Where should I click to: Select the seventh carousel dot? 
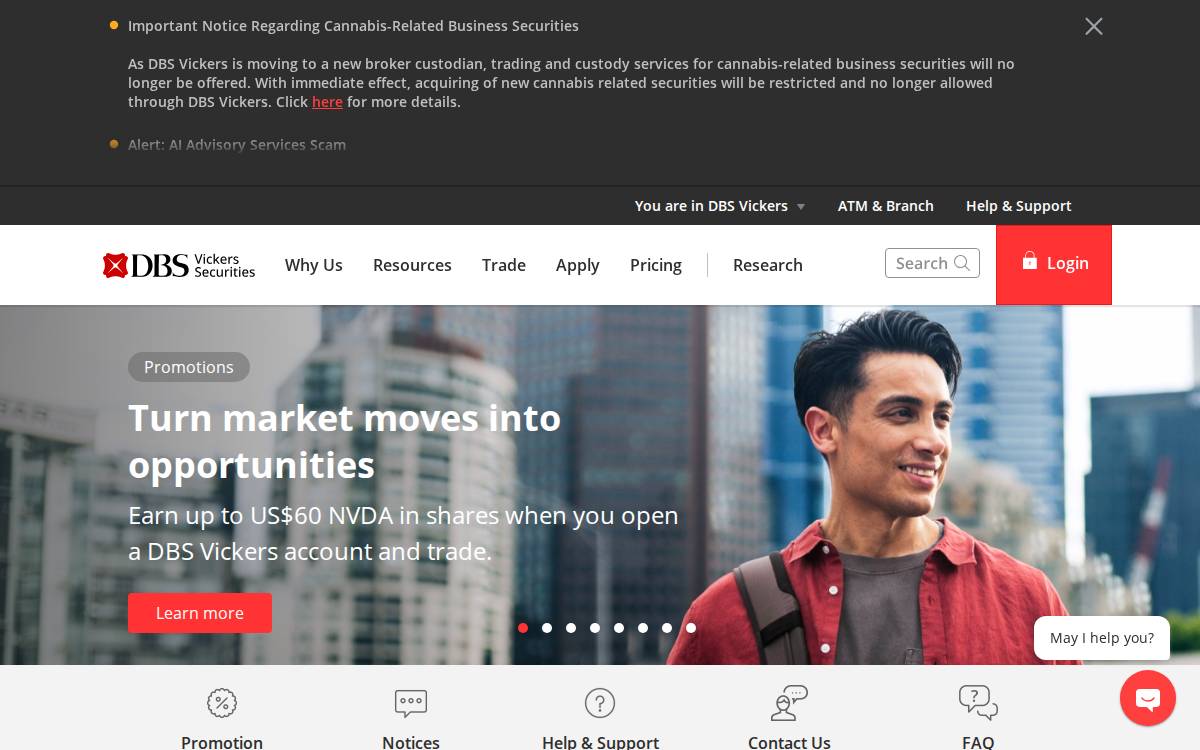point(667,628)
